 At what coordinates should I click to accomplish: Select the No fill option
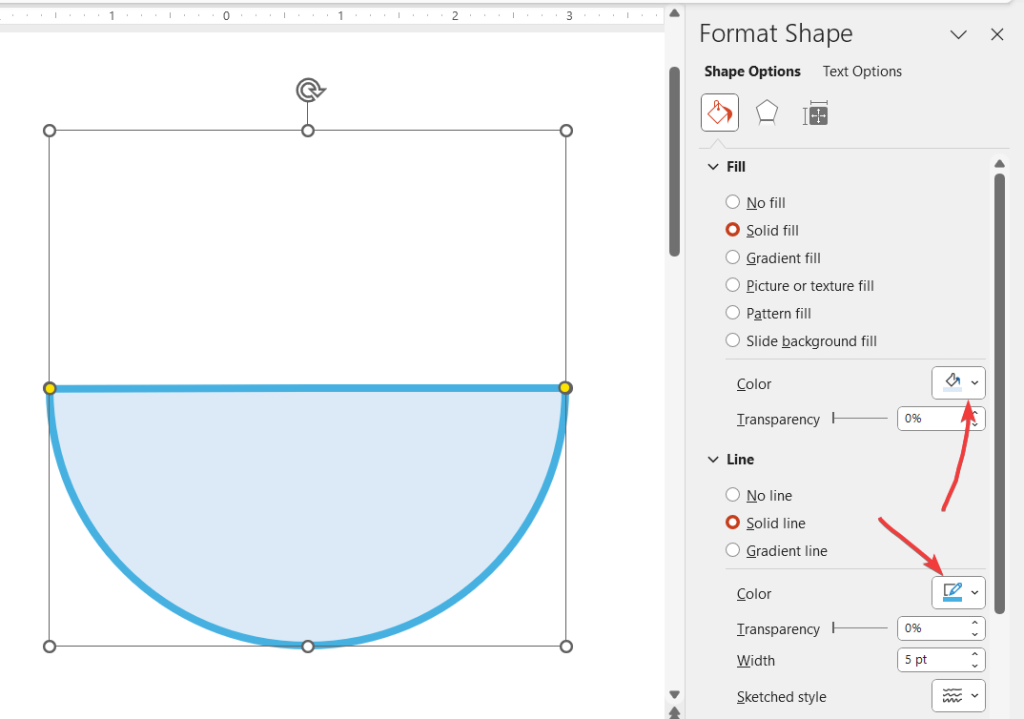pos(732,202)
